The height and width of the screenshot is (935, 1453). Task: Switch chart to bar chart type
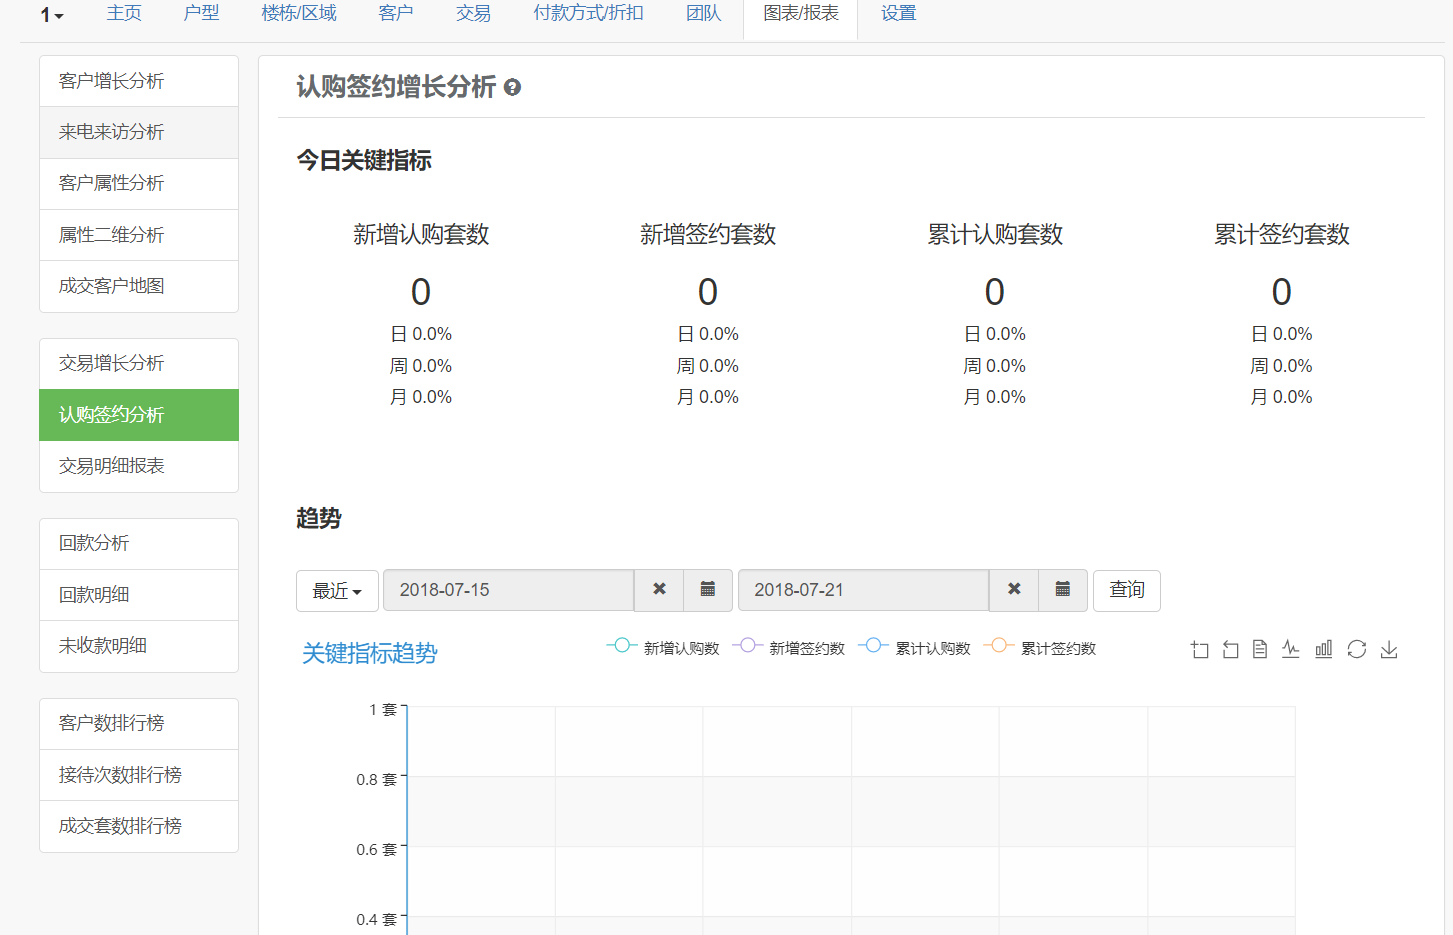tap(1323, 650)
